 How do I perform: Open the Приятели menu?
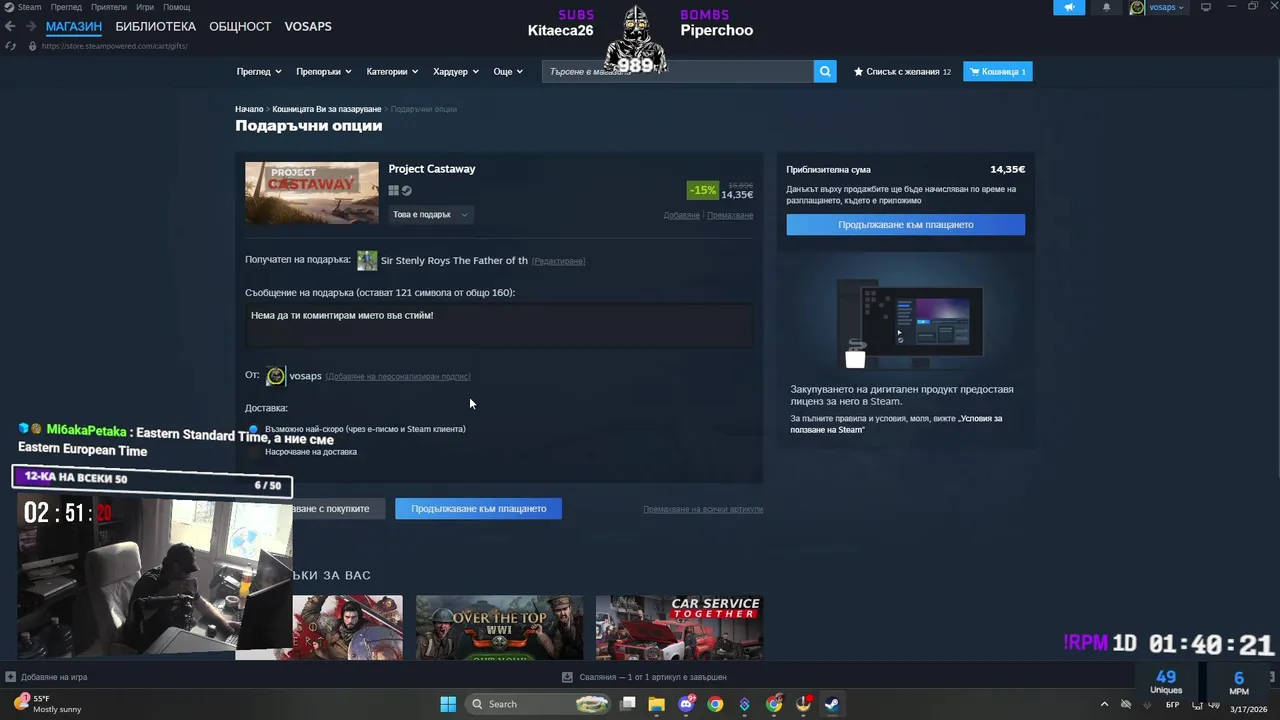point(109,7)
